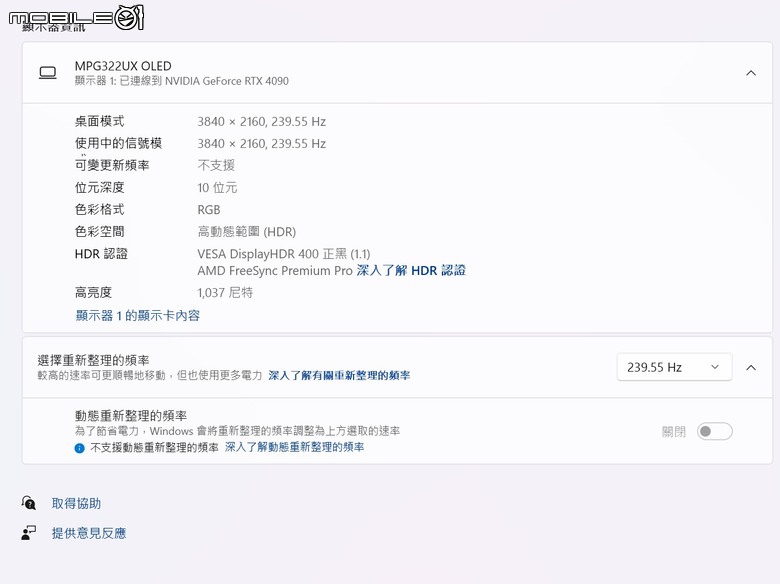Click the 1,037 尼特 brightness value

tap(225, 292)
